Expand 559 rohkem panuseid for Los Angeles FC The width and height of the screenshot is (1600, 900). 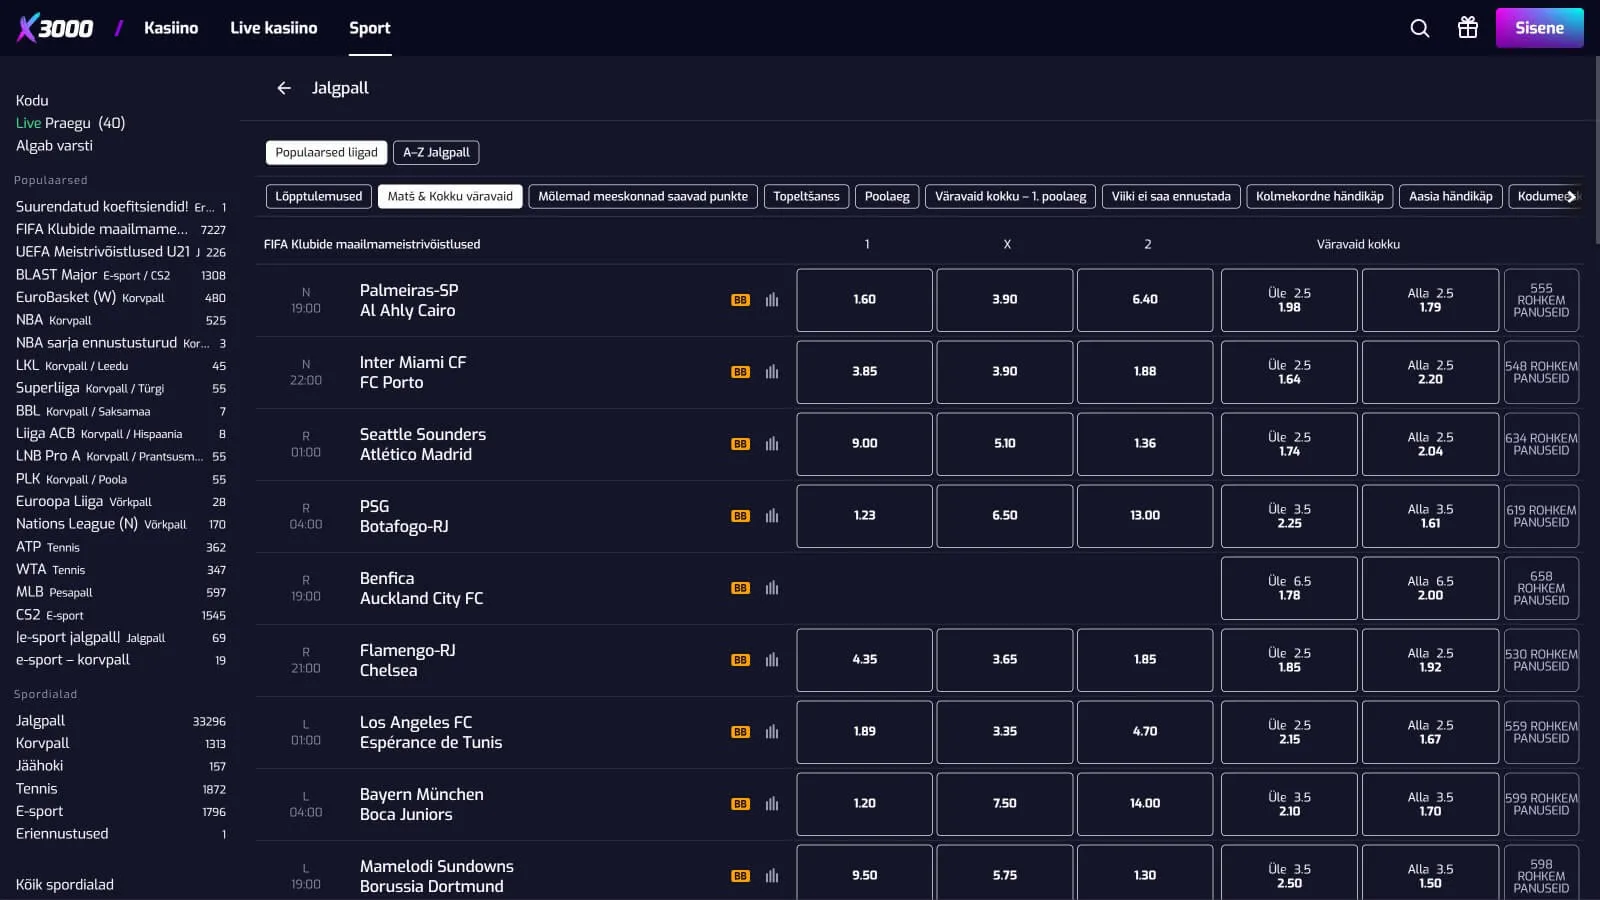(x=1541, y=732)
